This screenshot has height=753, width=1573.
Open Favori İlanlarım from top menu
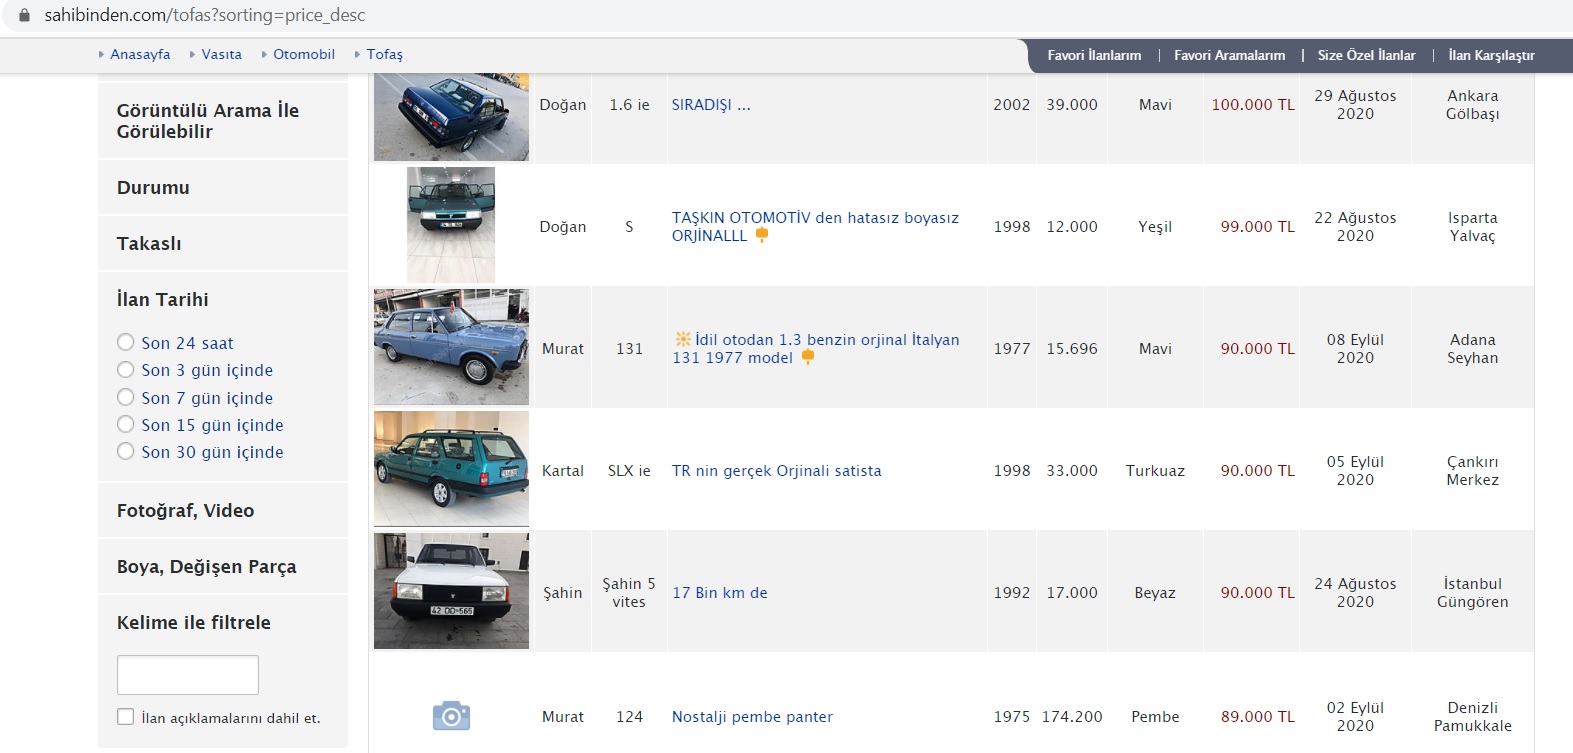1094,55
